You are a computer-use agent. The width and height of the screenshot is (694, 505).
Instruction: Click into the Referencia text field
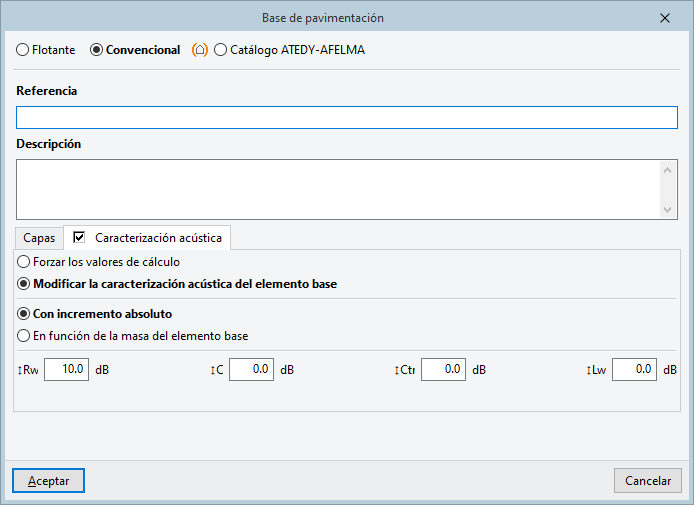coord(346,118)
